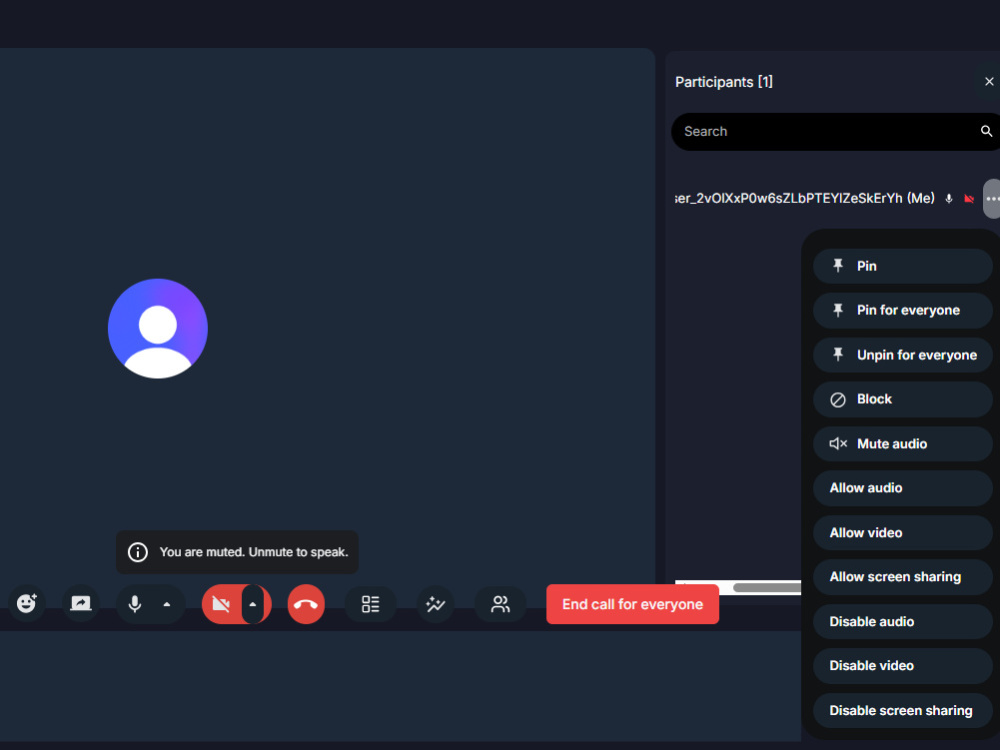Leave call with the red hang-up button
Image resolution: width=1000 pixels, height=750 pixels.
click(306, 604)
